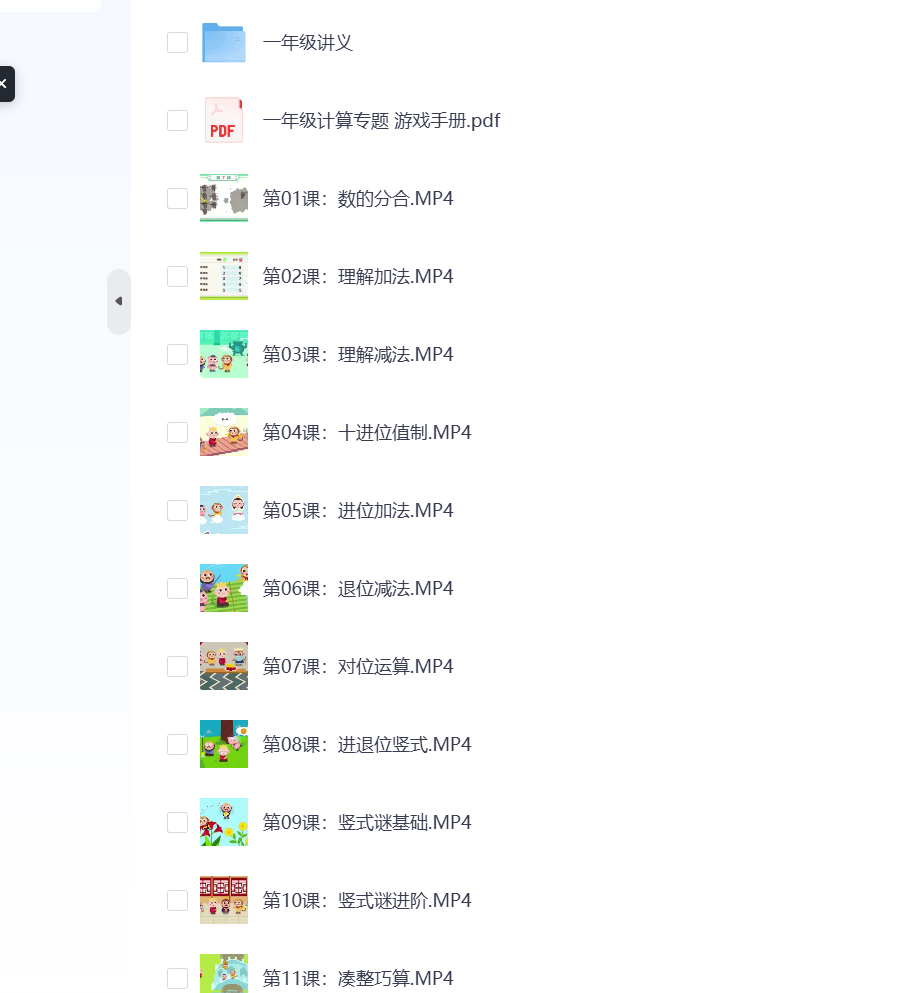Screen dimensions: 911x993
Task: Click thumbnail for 第02课 理解加法
Action: [x=223, y=276]
